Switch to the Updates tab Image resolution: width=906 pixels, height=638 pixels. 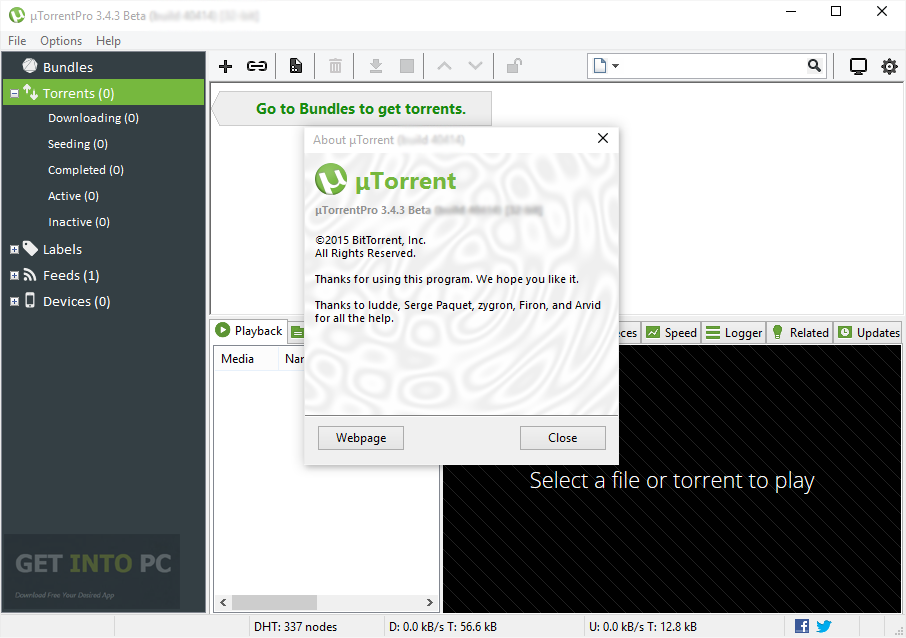(868, 333)
